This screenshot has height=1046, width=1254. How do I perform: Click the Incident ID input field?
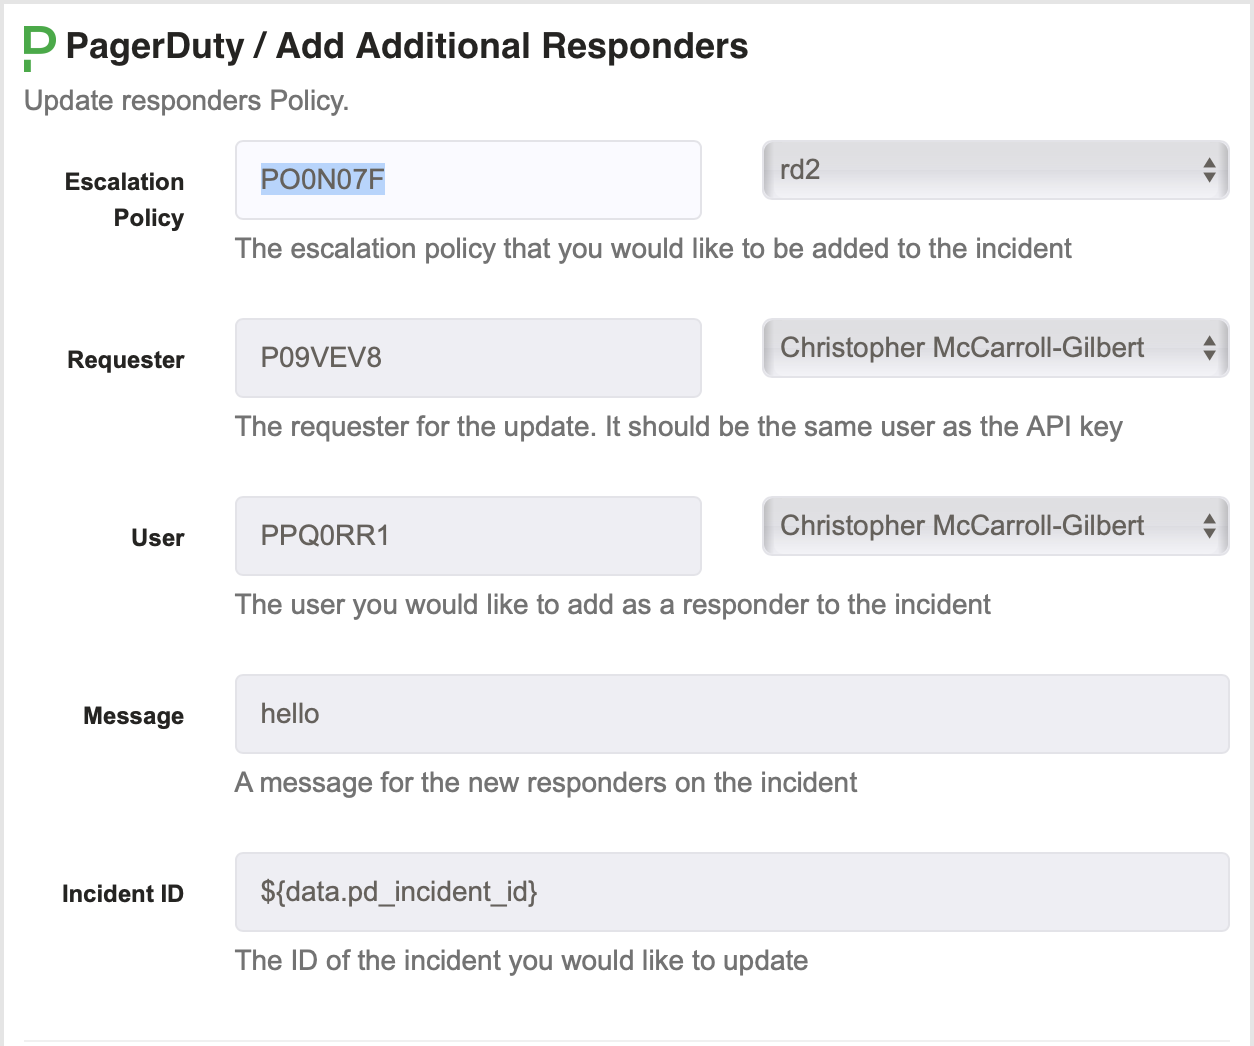pos(732,892)
